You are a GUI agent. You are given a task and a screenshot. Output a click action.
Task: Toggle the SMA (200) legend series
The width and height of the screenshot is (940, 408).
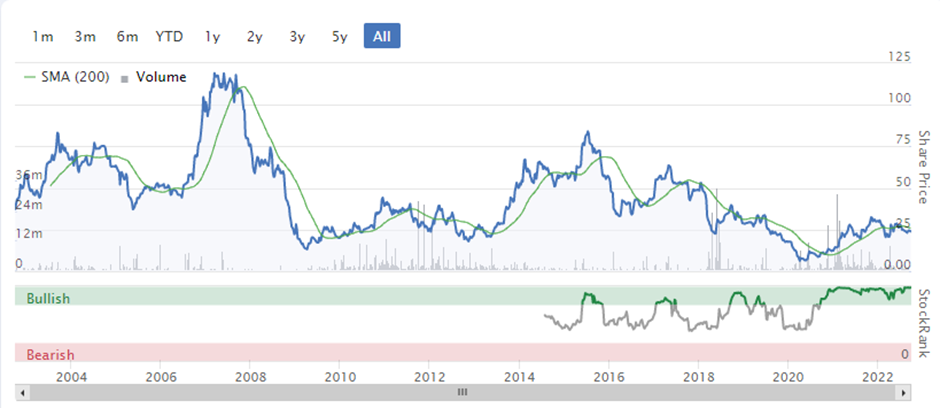click(x=67, y=77)
